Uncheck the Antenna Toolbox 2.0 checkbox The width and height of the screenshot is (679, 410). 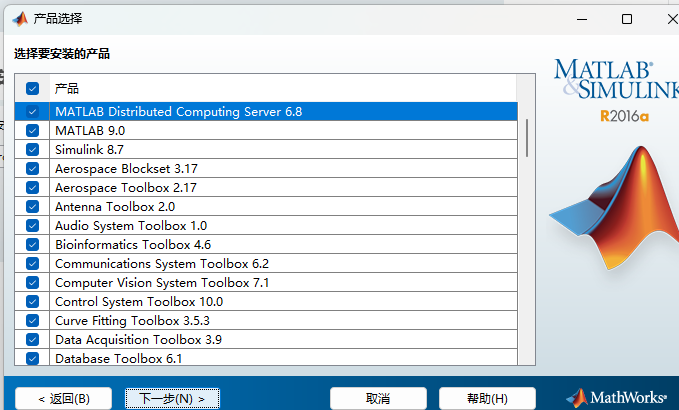tap(32, 207)
